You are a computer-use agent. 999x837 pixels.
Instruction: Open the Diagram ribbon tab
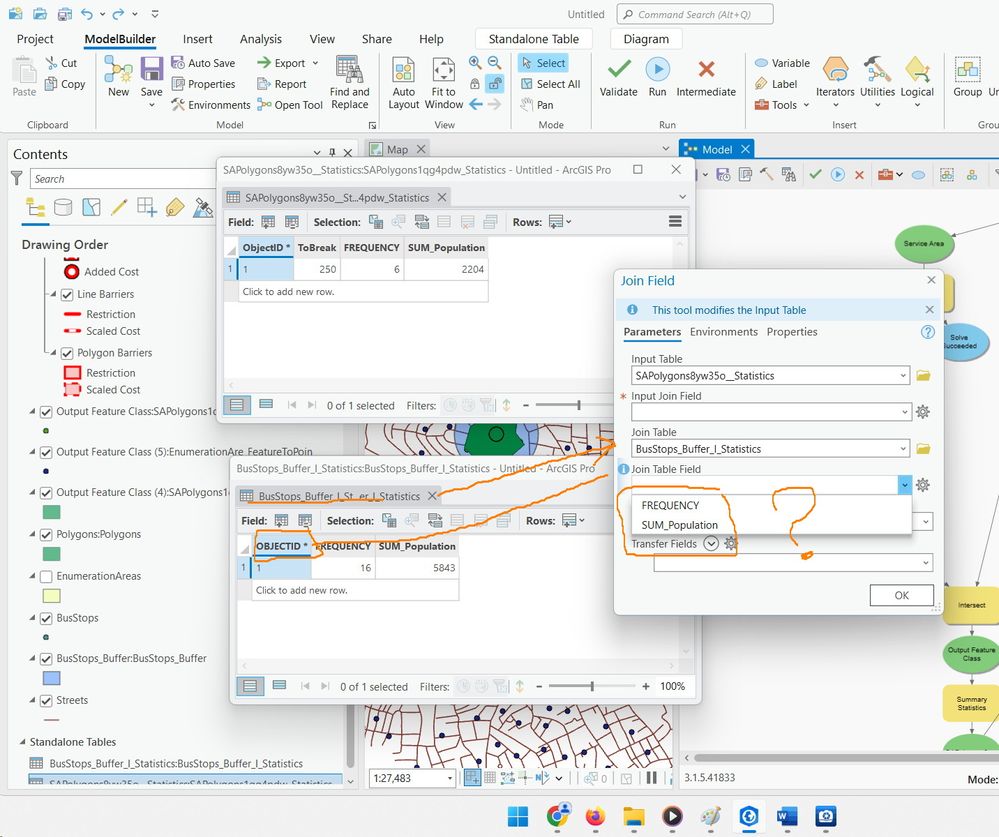click(646, 39)
